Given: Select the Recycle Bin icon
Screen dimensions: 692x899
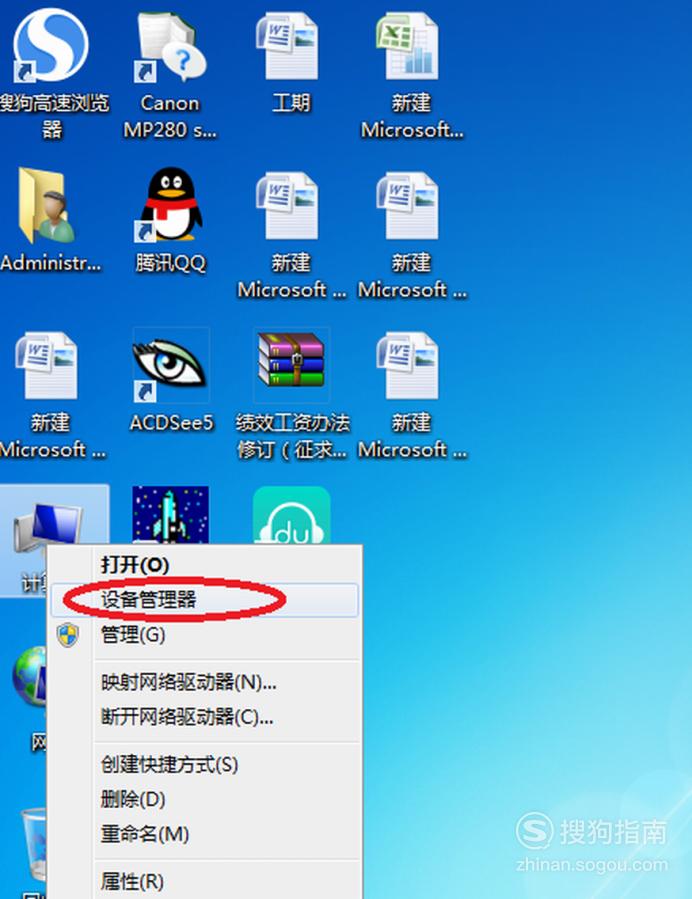Looking at the screenshot, I should click(33, 843).
